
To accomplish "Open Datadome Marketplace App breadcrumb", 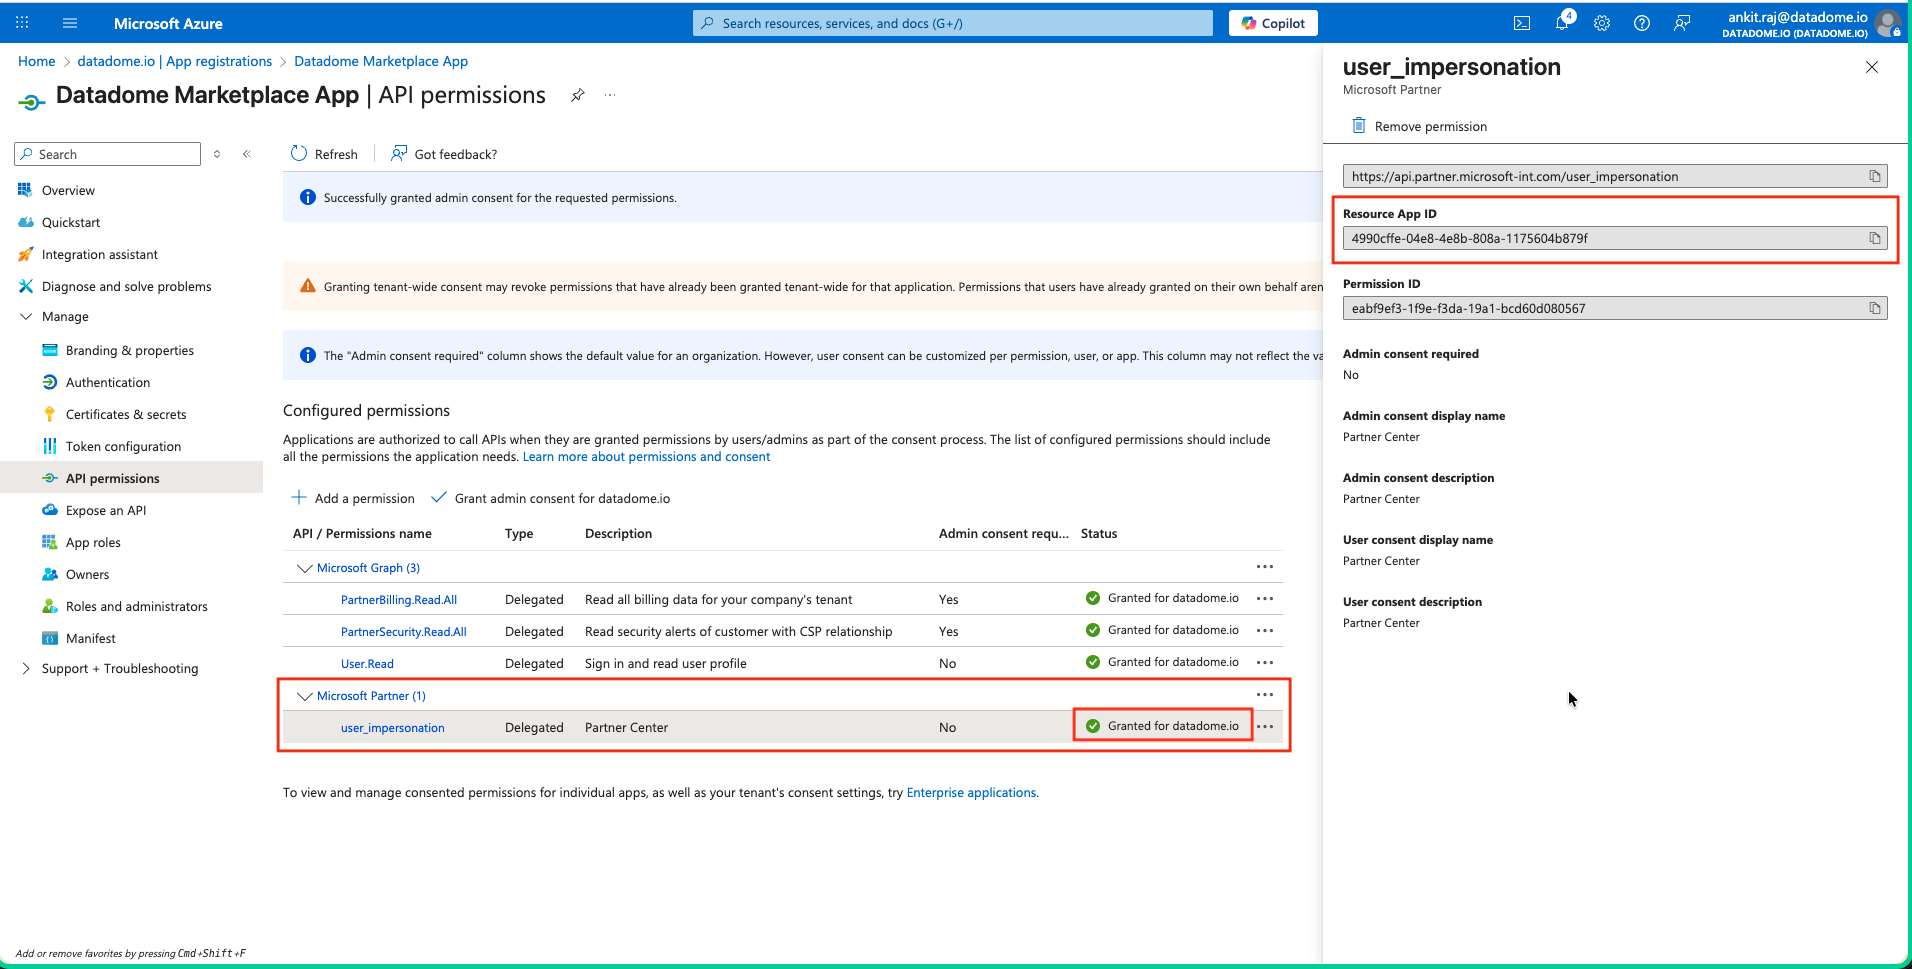I will 381,61.
